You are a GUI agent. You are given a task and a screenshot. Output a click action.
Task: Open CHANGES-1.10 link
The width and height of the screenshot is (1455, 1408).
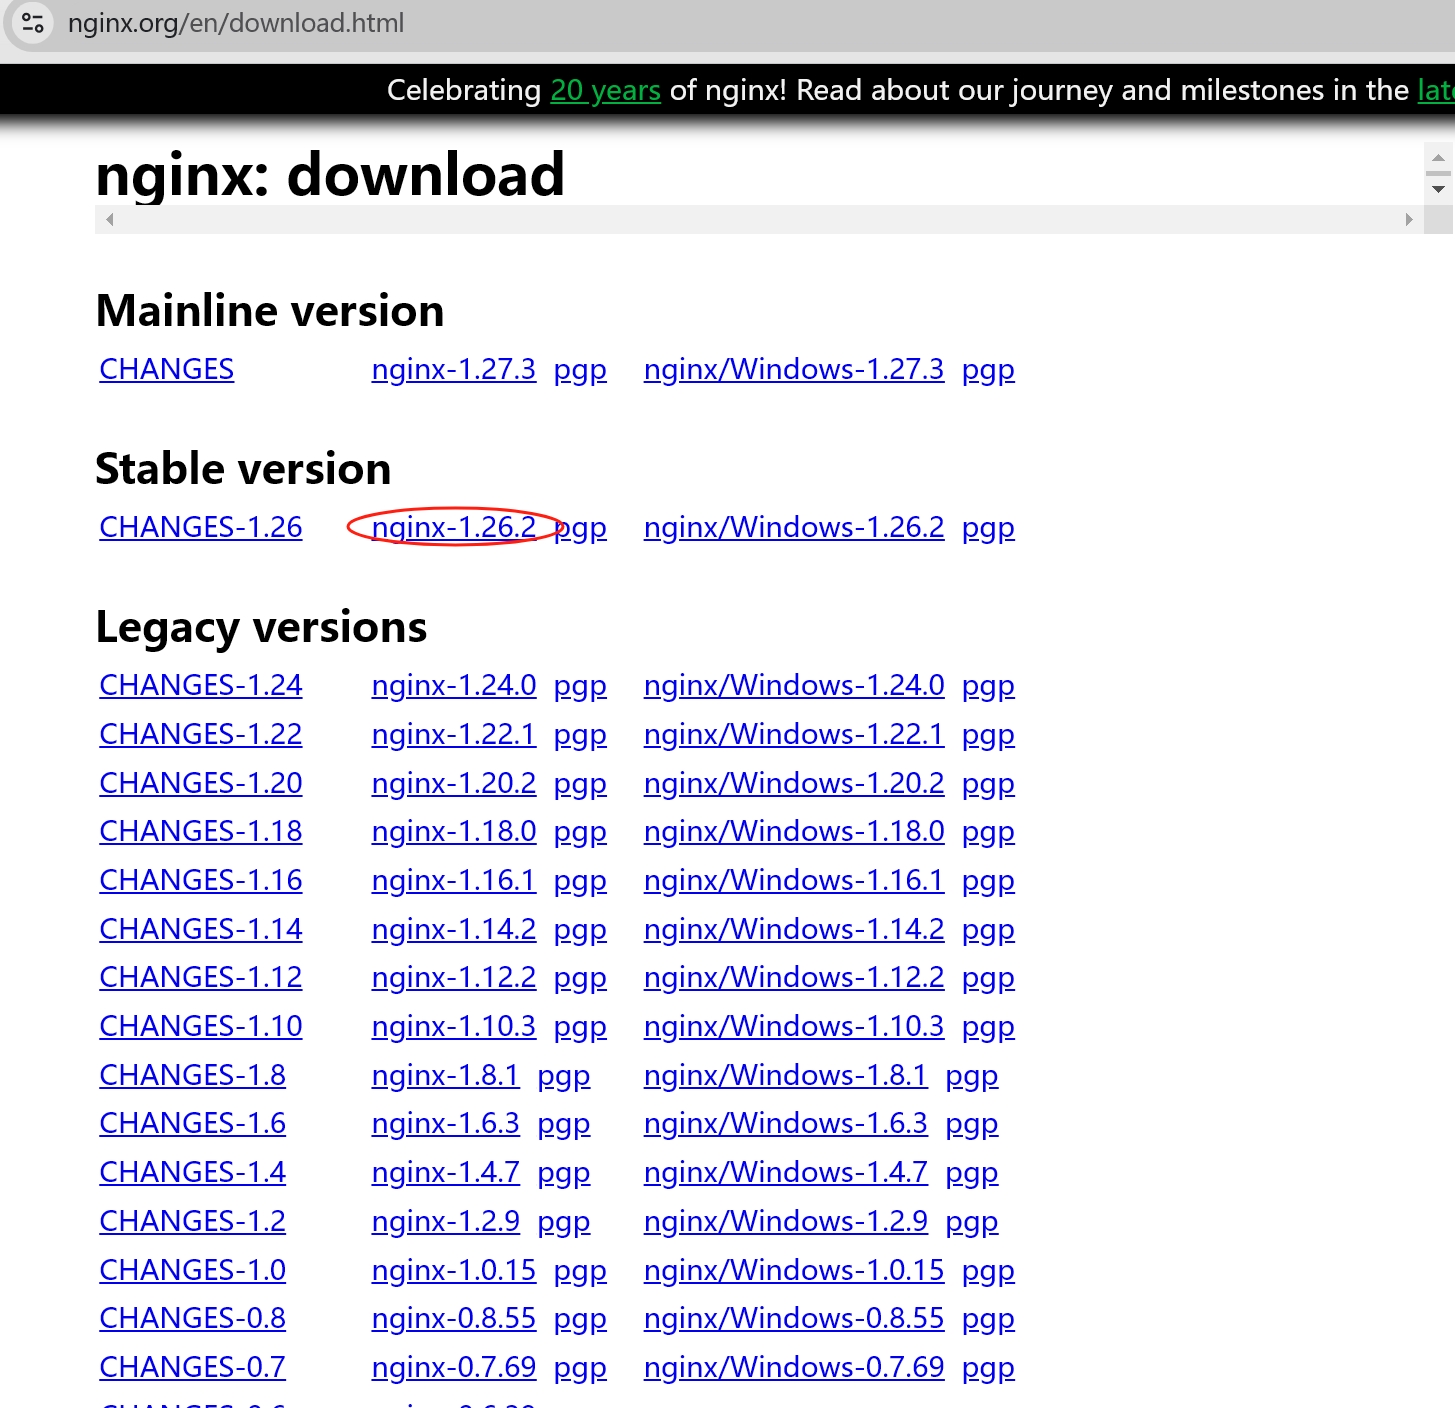(201, 1026)
